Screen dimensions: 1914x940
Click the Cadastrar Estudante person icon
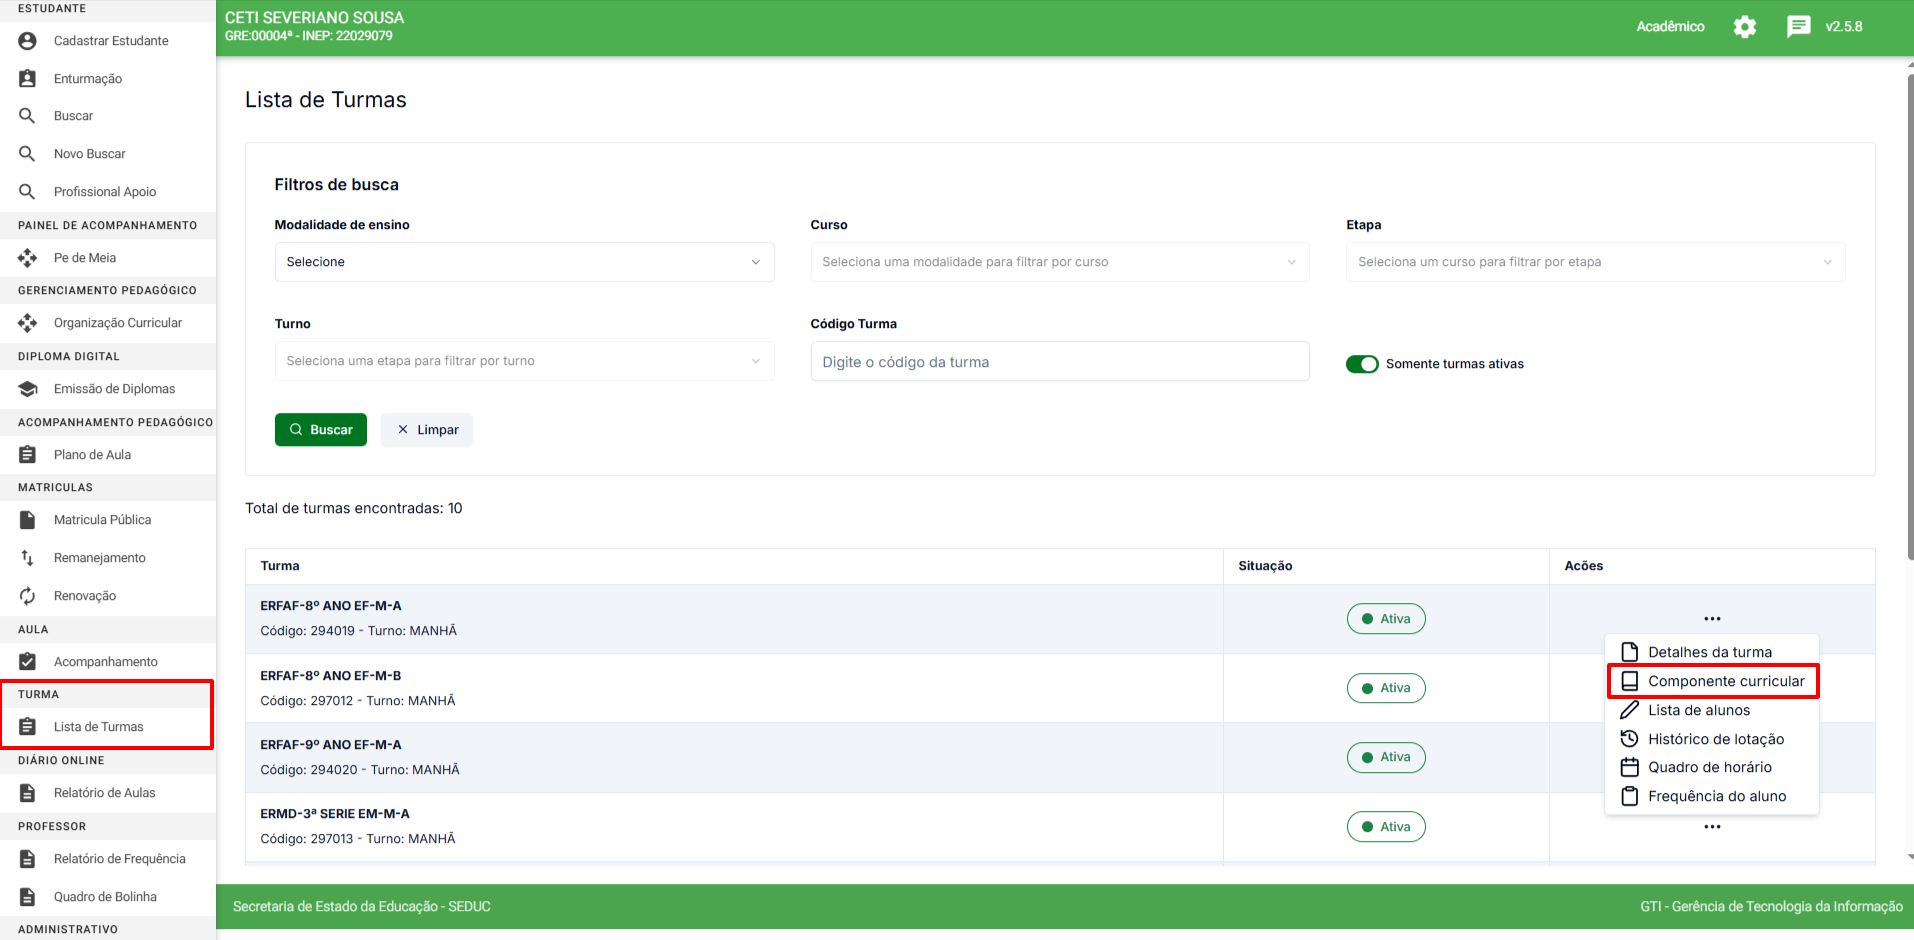tap(28, 41)
